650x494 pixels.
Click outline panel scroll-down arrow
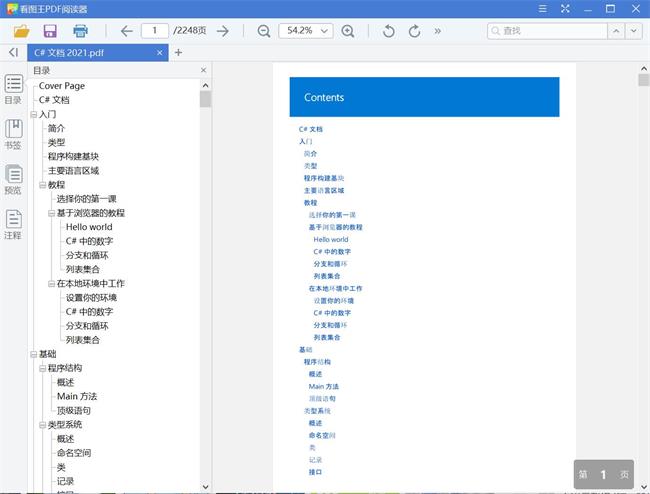coord(205,487)
